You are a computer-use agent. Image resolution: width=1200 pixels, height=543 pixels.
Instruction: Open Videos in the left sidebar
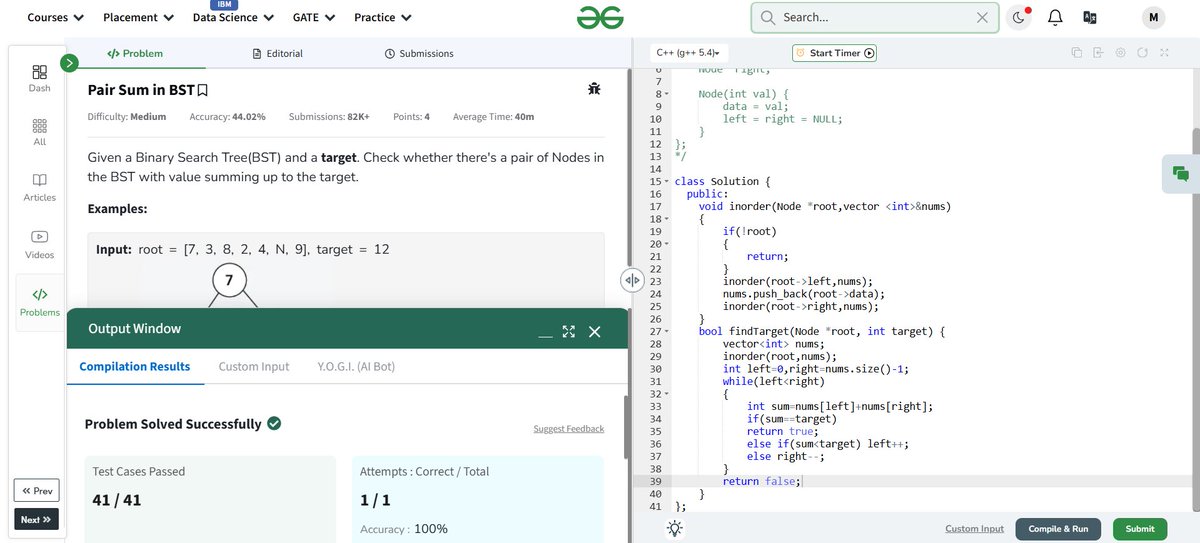pyautogui.click(x=39, y=244)
